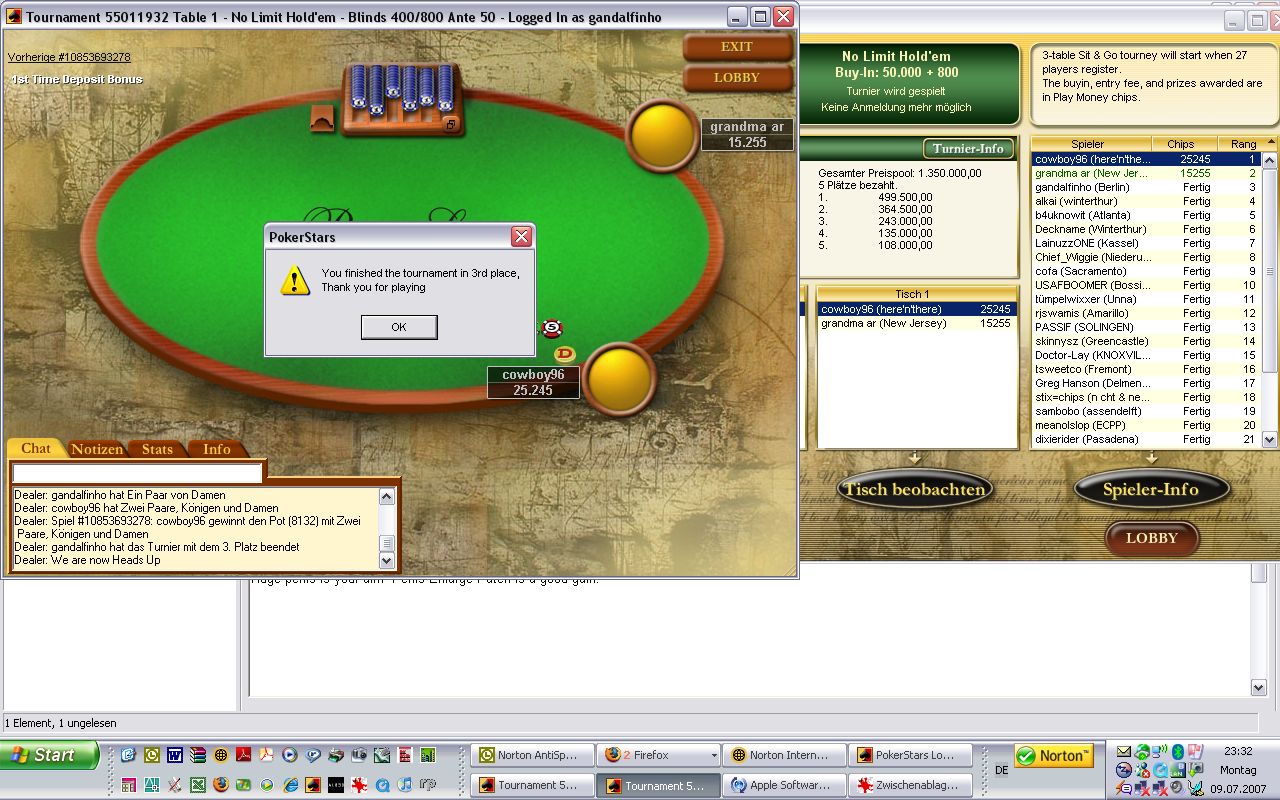Image resolution: width=1280 pixels, height=800 pixels.
Task: Click the EXIT button at the table
Action: pos(737,47)
